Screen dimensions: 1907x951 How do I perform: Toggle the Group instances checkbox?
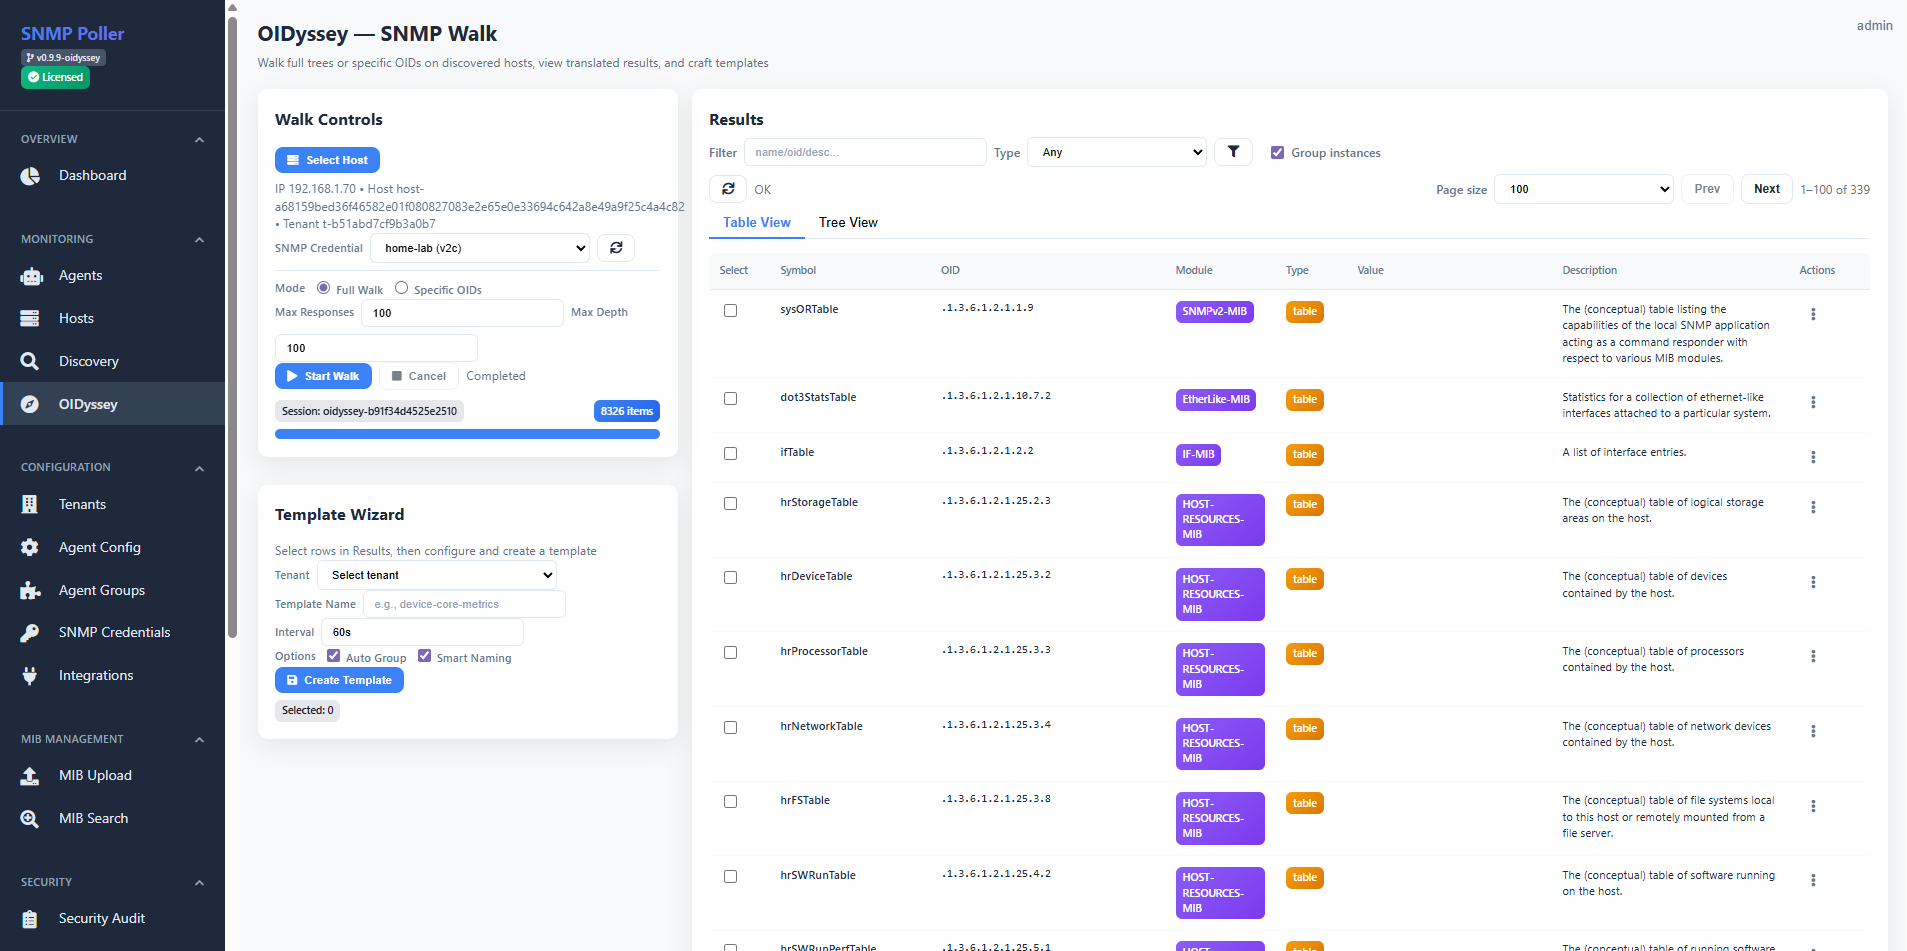pos(1277,153)
